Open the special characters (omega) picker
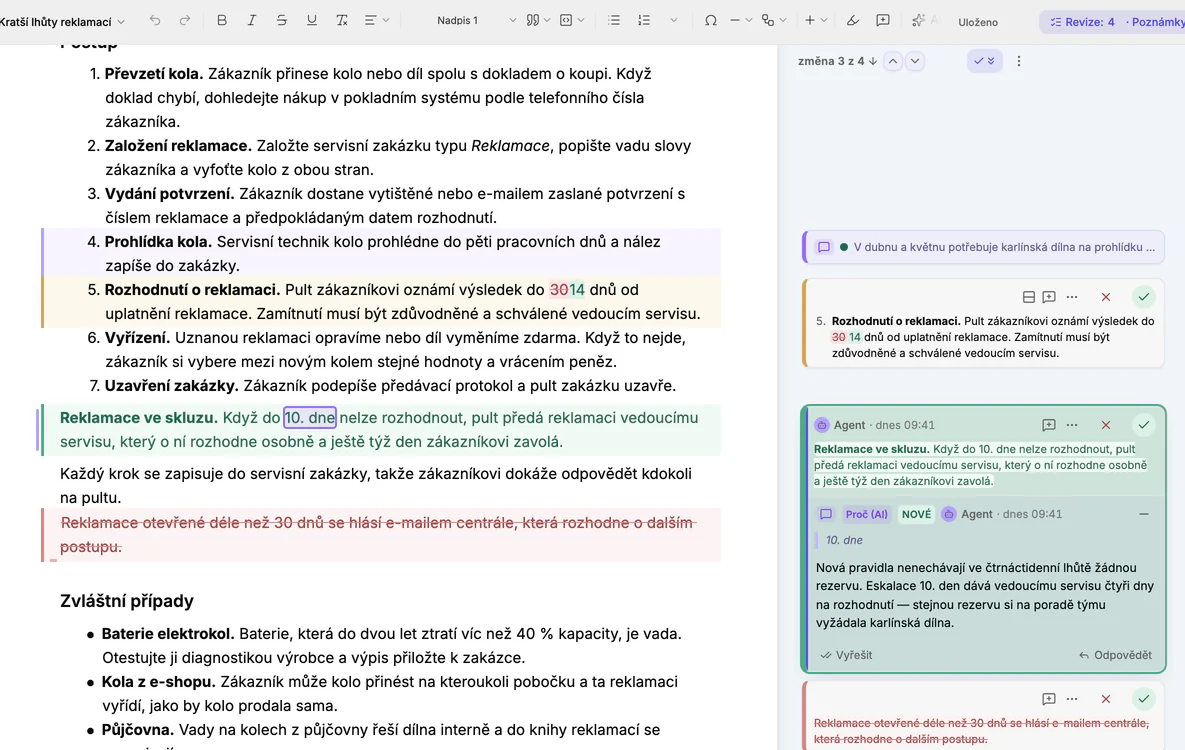The image size is (1185, 750). [x=710, y=20]
